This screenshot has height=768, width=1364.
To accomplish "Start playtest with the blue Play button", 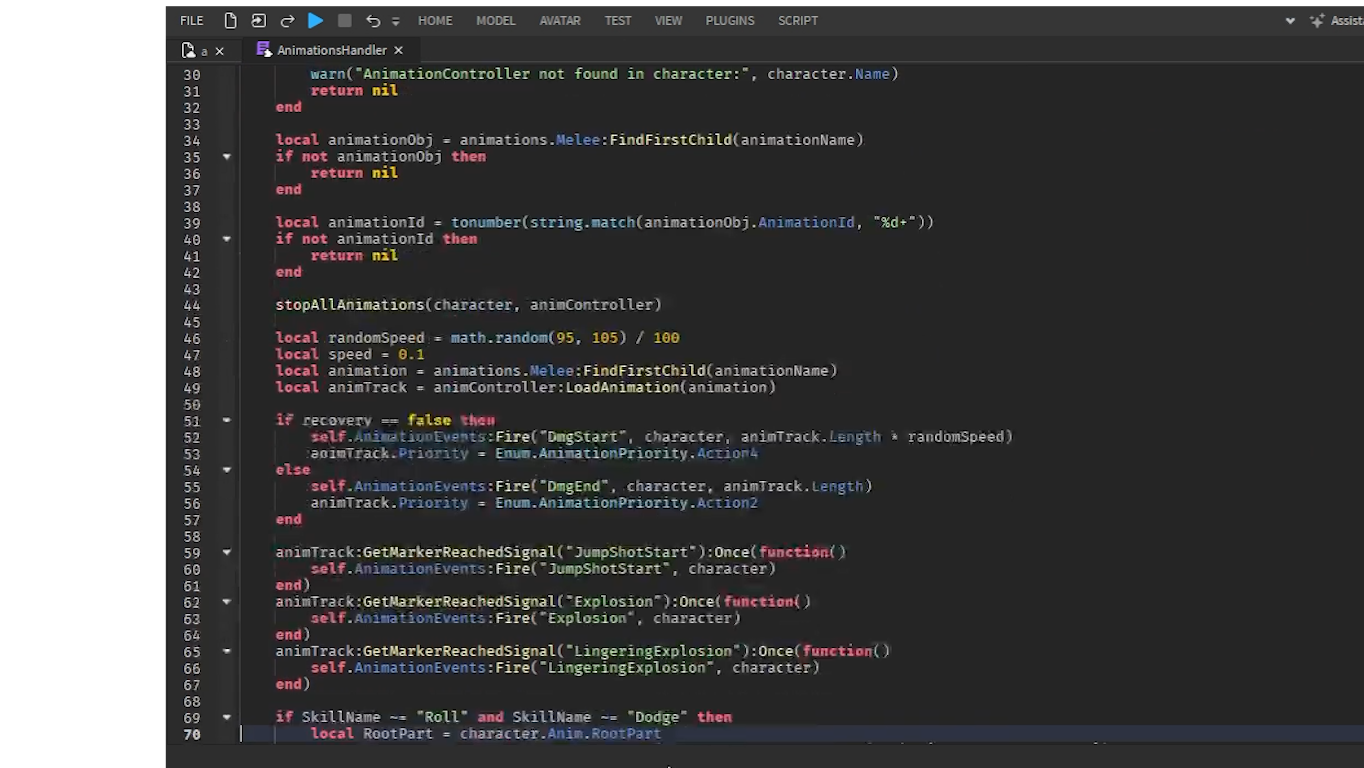I will coord(315,20).
